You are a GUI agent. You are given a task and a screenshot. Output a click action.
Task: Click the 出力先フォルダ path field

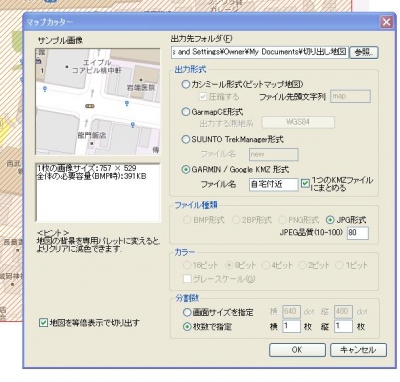coord(260,52)
